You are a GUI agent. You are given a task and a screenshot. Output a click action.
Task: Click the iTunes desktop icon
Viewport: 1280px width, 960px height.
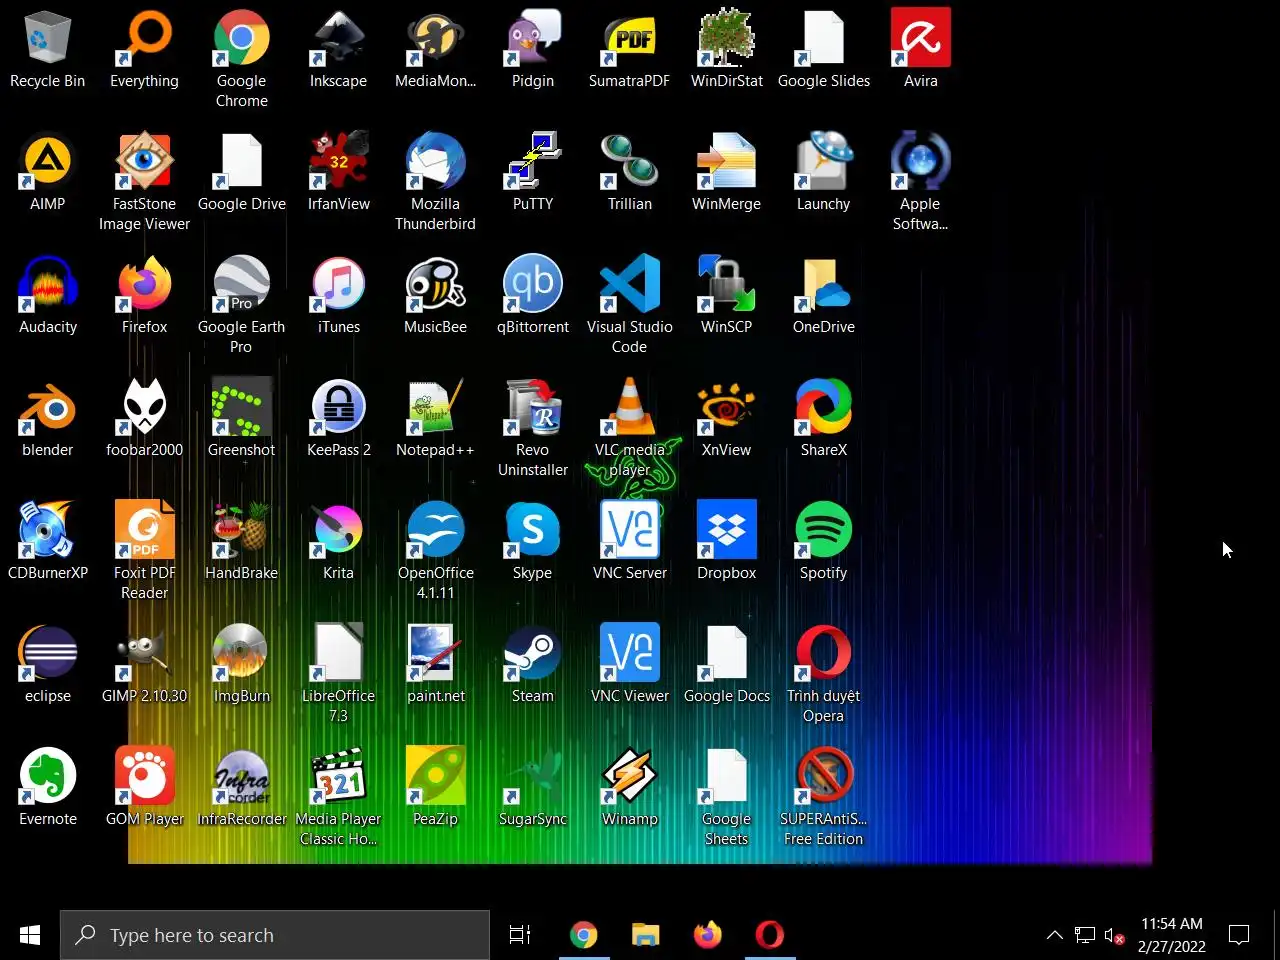[338, 285]
